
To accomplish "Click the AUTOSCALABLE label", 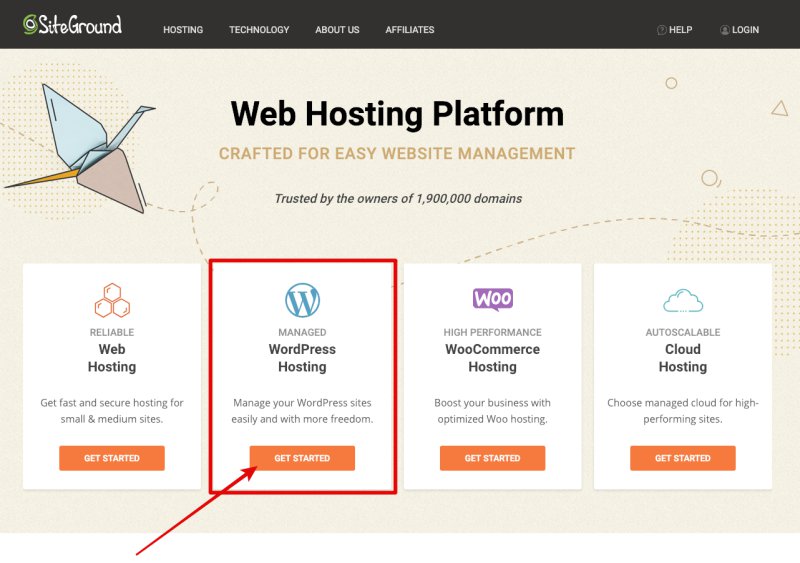I will [x=683, y=332].
